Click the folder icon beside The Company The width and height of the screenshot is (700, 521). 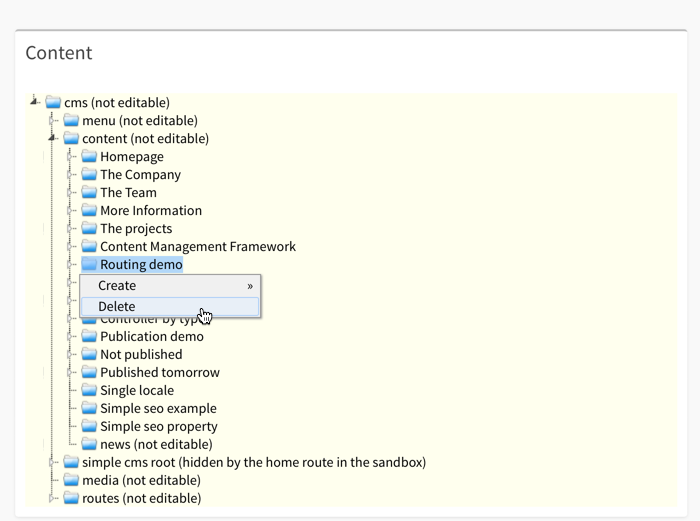point(89,175)
